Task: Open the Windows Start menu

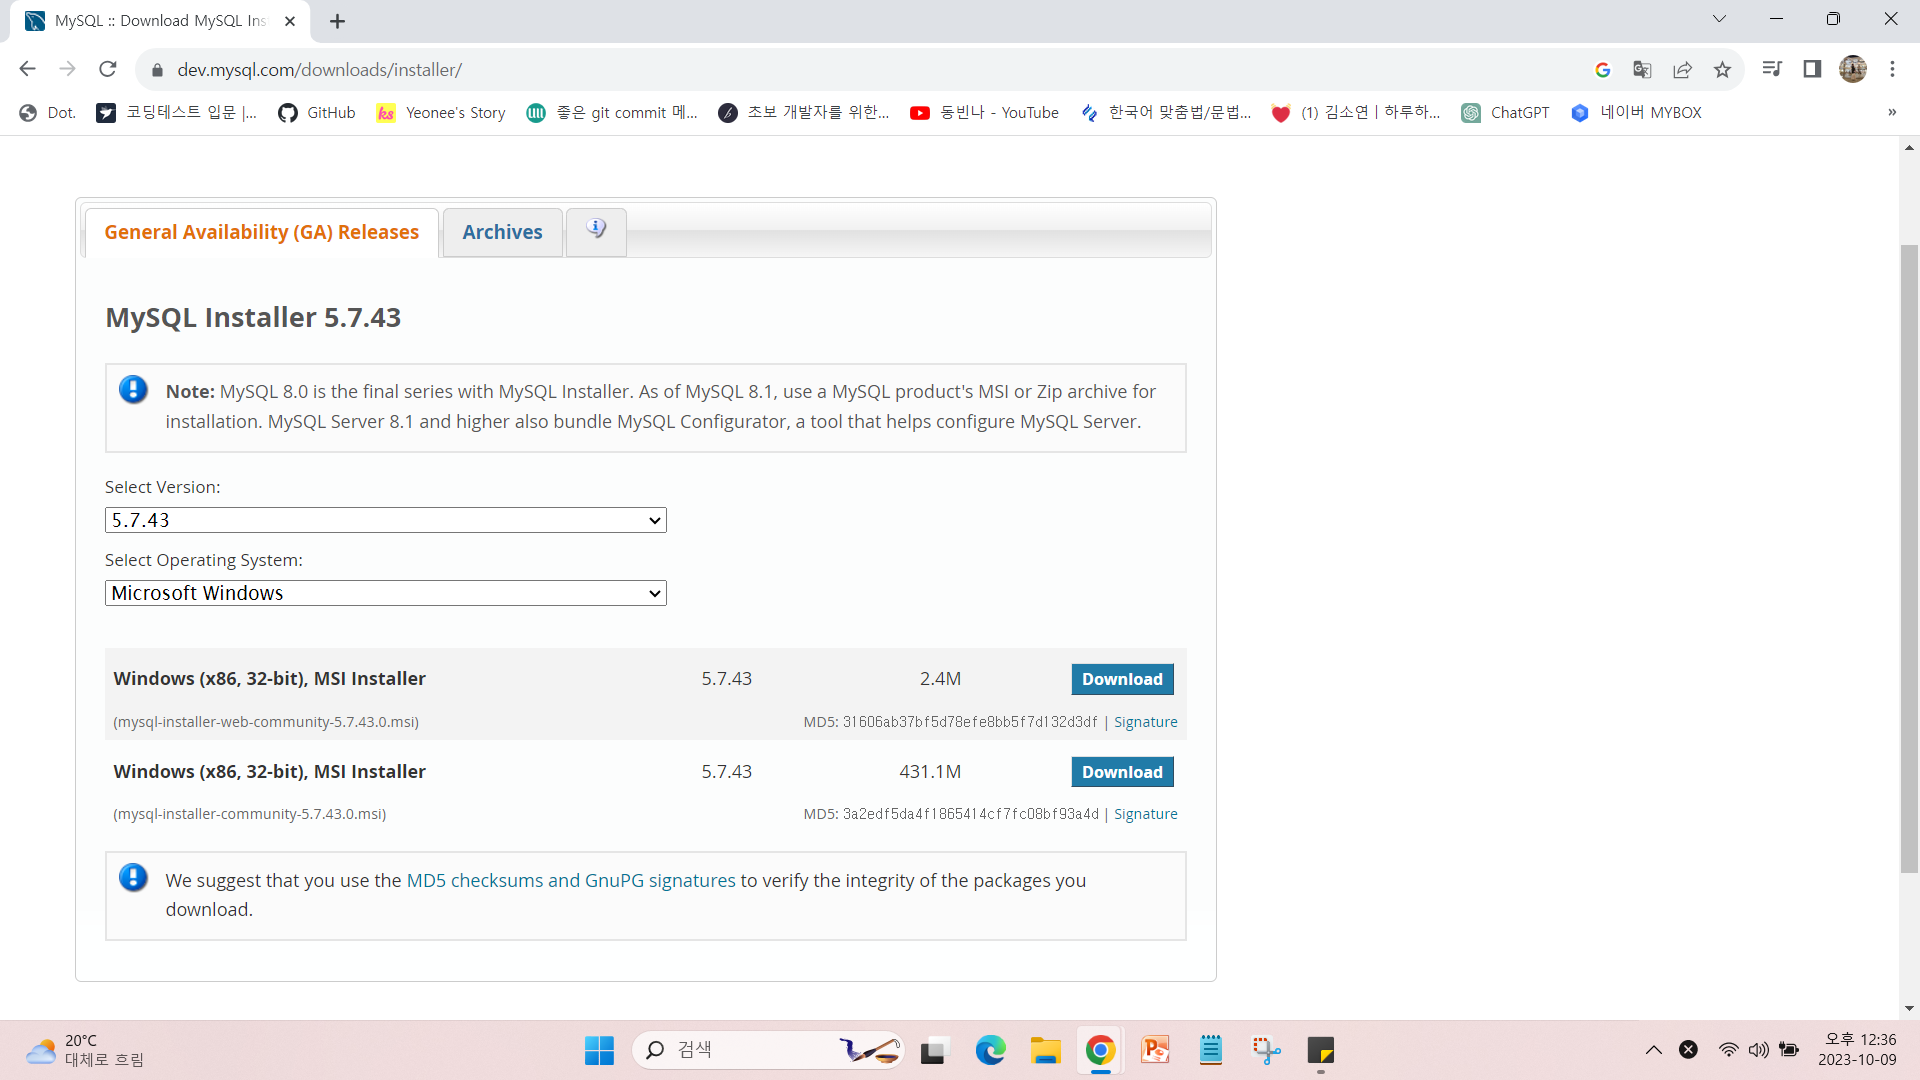Action: pyautogui.click(x=599, y=1050)
